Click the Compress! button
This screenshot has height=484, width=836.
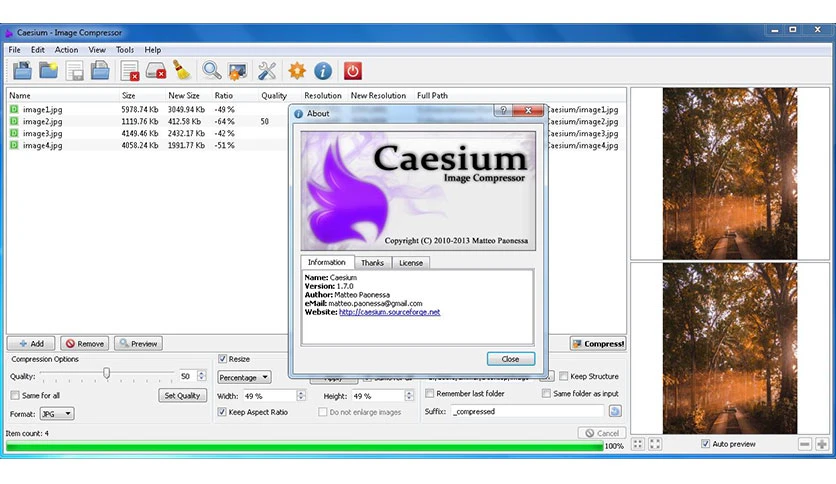point(598,344)
